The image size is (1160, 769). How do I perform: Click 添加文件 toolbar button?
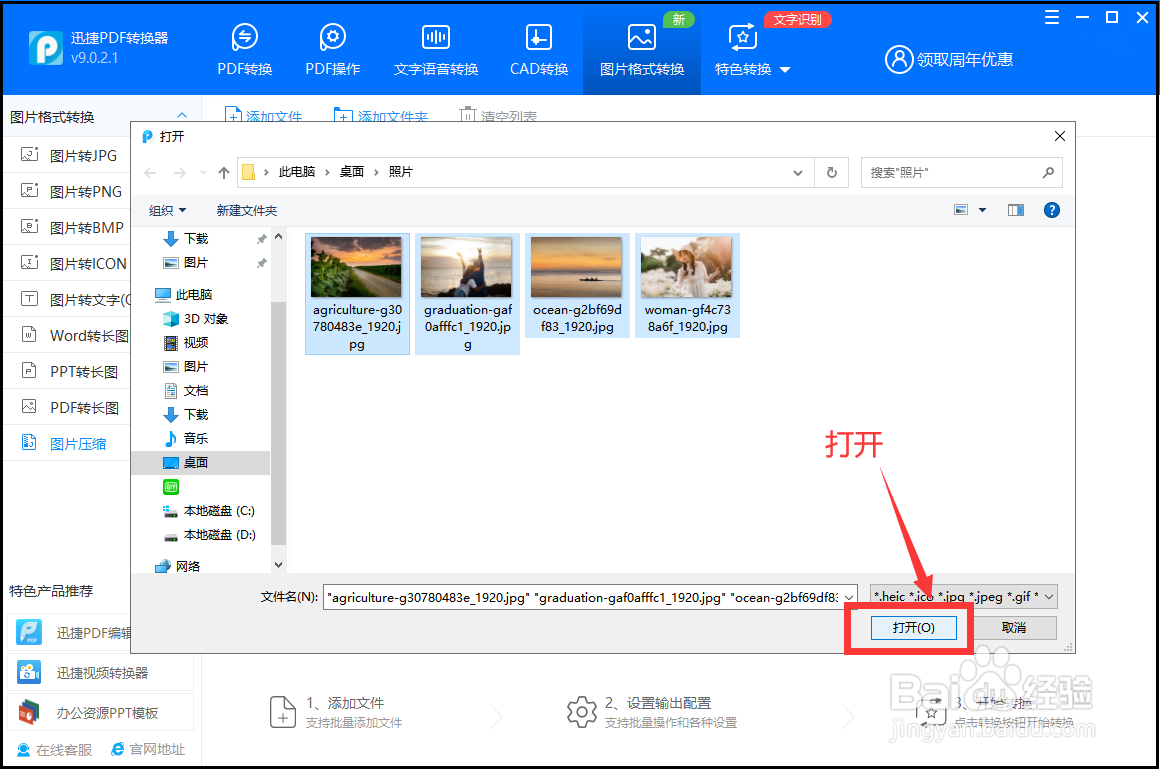tap(263, 115)
